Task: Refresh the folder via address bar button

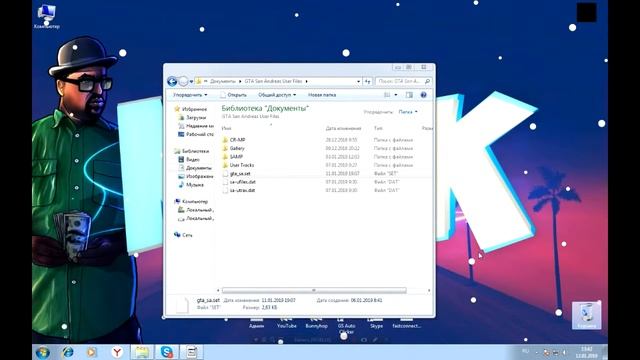Action: pyautogui.click(x=368, y=81)
